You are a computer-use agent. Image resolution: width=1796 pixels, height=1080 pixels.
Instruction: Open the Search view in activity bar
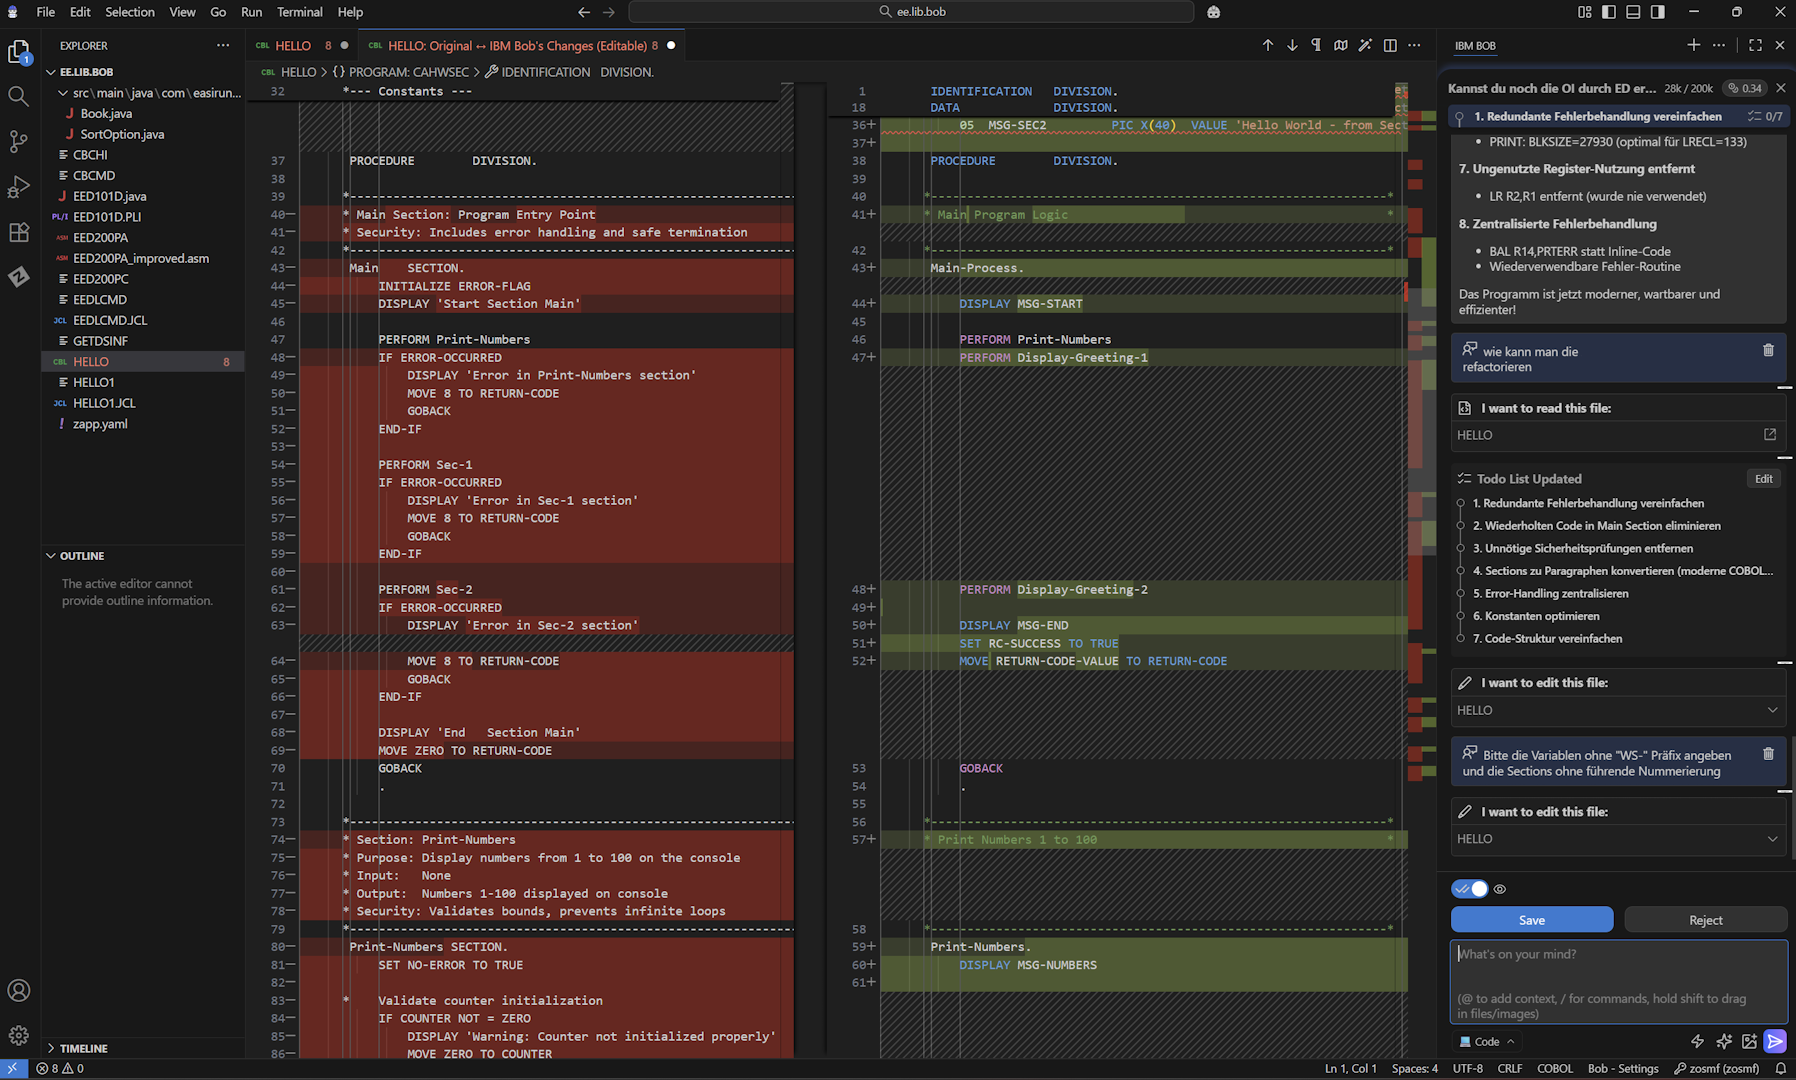pyautogui.click(x=18, y=96)
